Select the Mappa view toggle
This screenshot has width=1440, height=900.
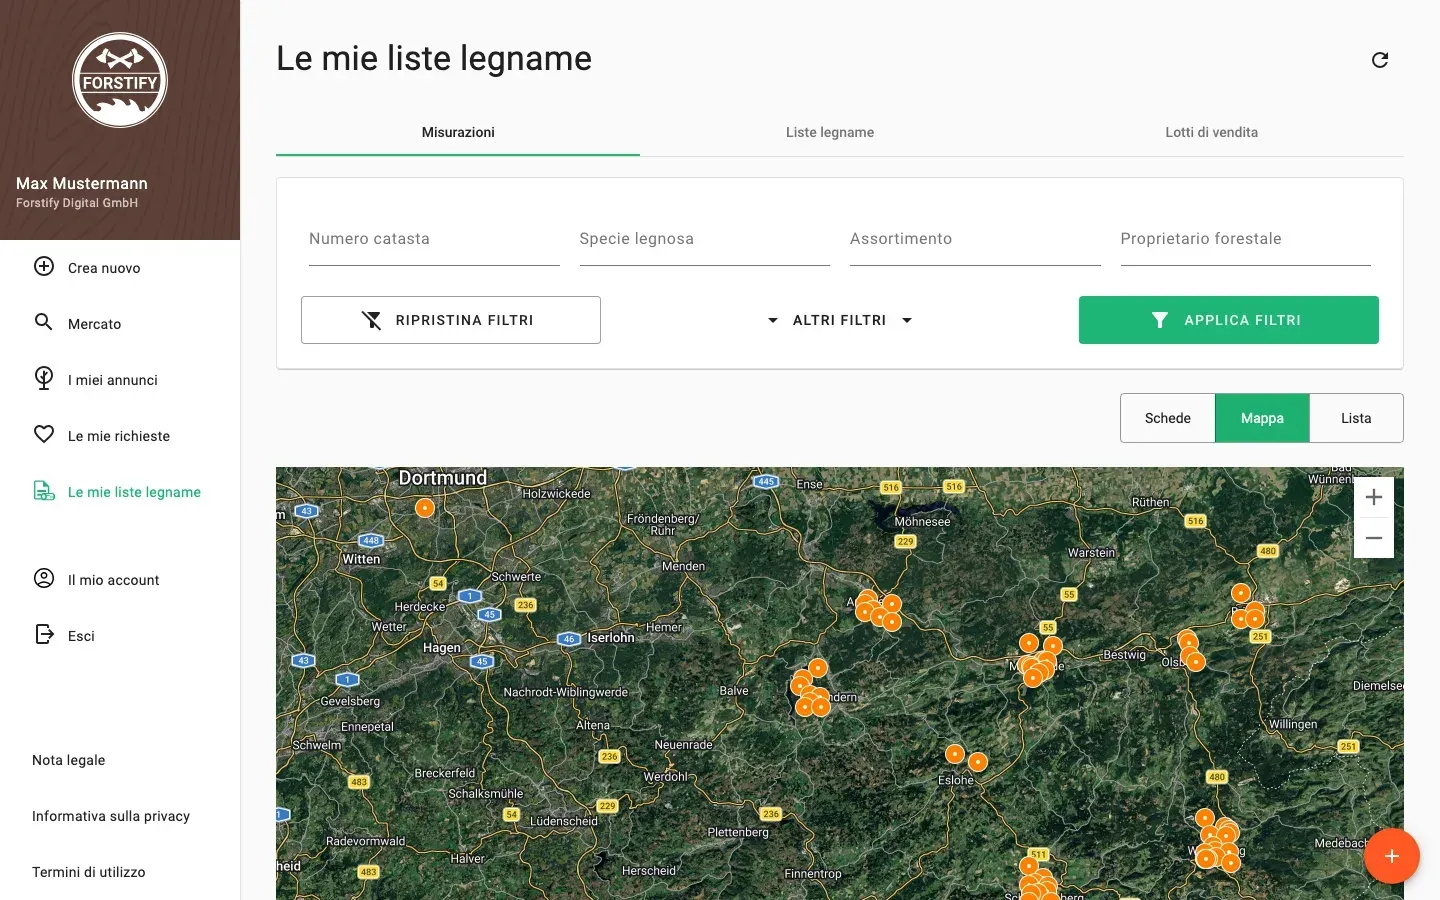click(1262, 418)
